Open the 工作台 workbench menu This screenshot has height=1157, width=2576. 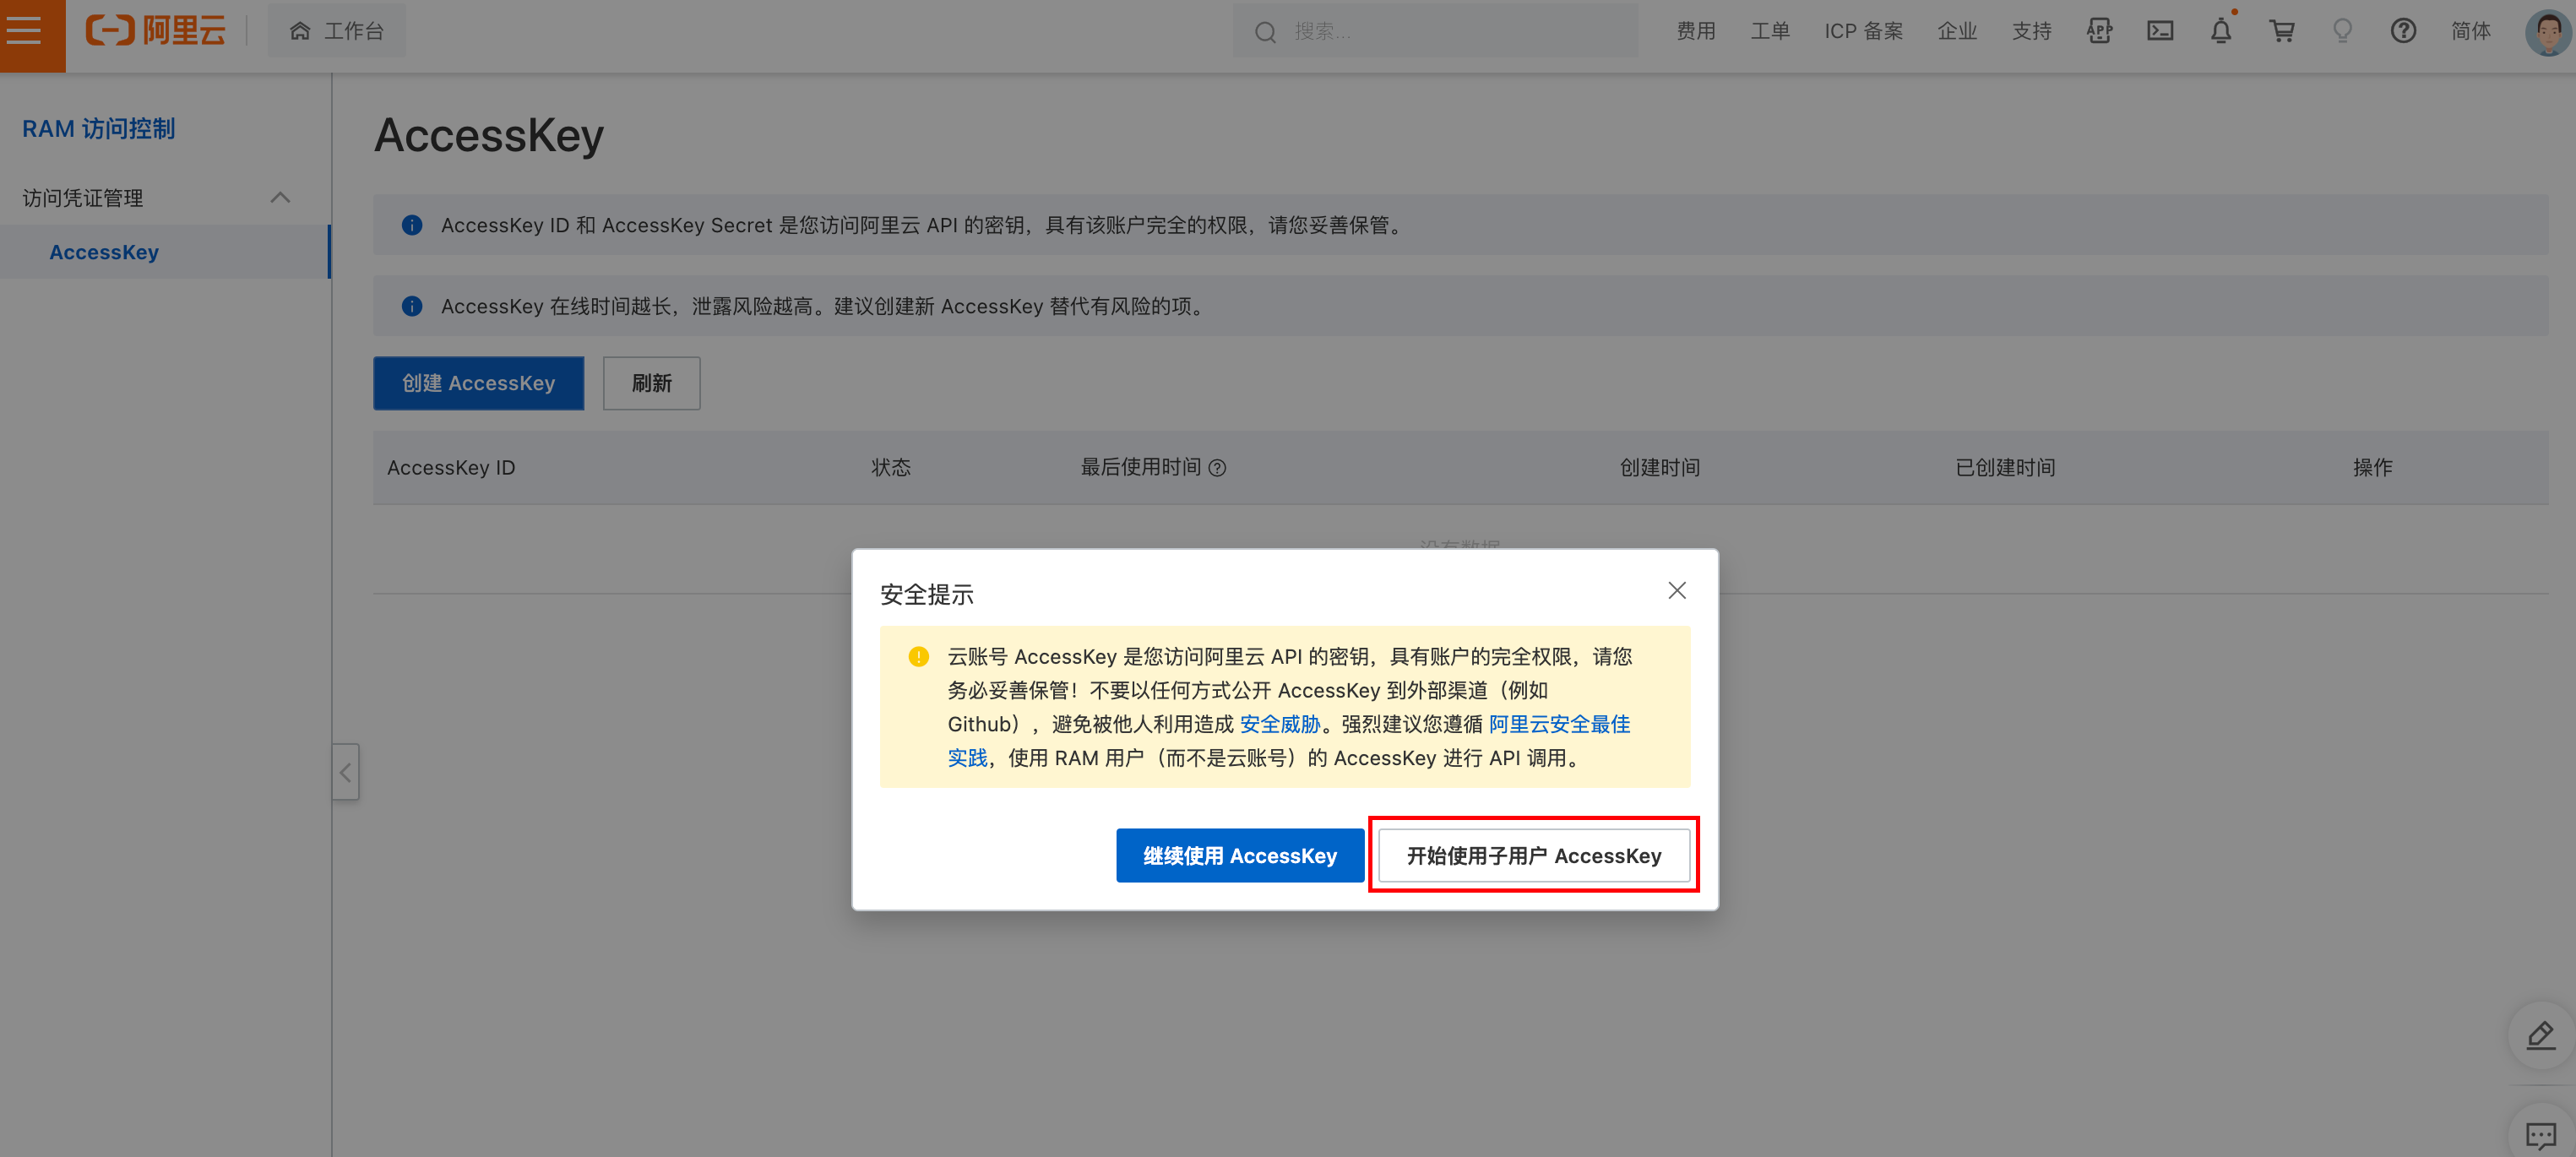point(336,30)
